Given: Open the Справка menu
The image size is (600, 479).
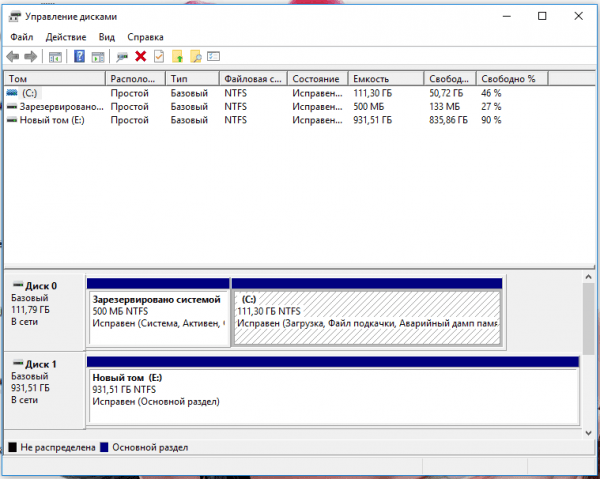Looking at the screenshot, I should coord(145,37).
